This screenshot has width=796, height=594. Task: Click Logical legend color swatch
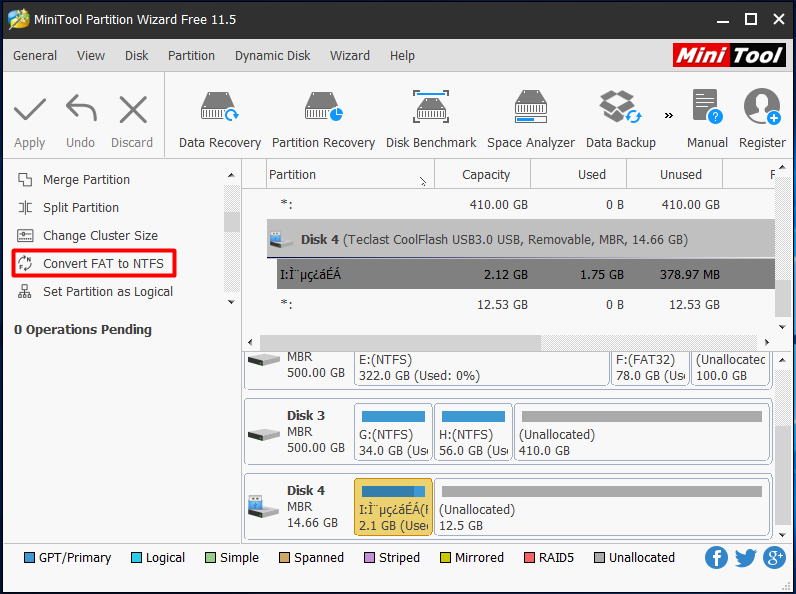136,557
